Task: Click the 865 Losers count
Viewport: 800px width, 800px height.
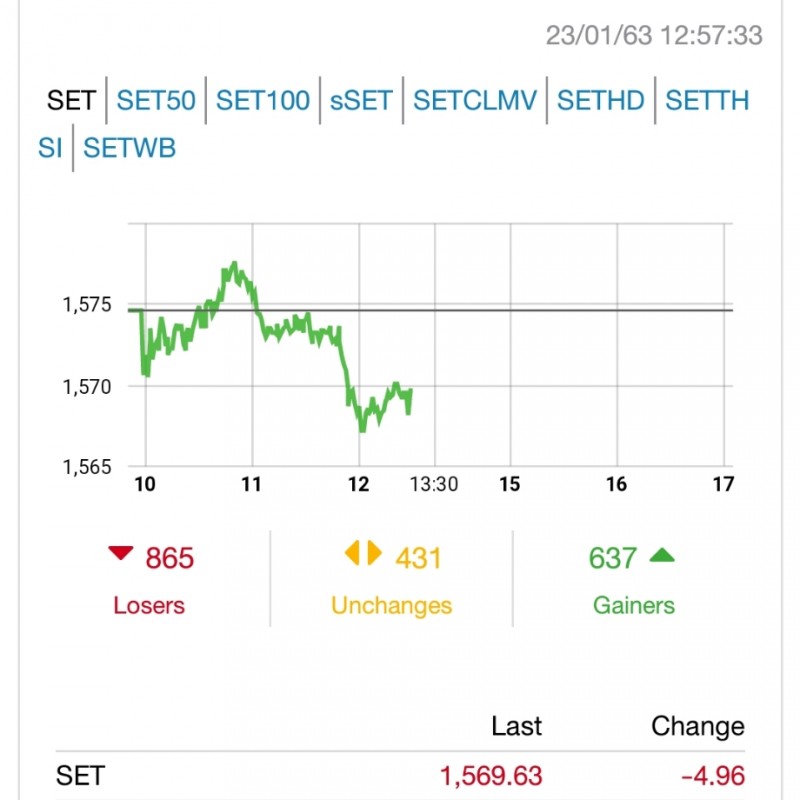Action: point(169,558)
